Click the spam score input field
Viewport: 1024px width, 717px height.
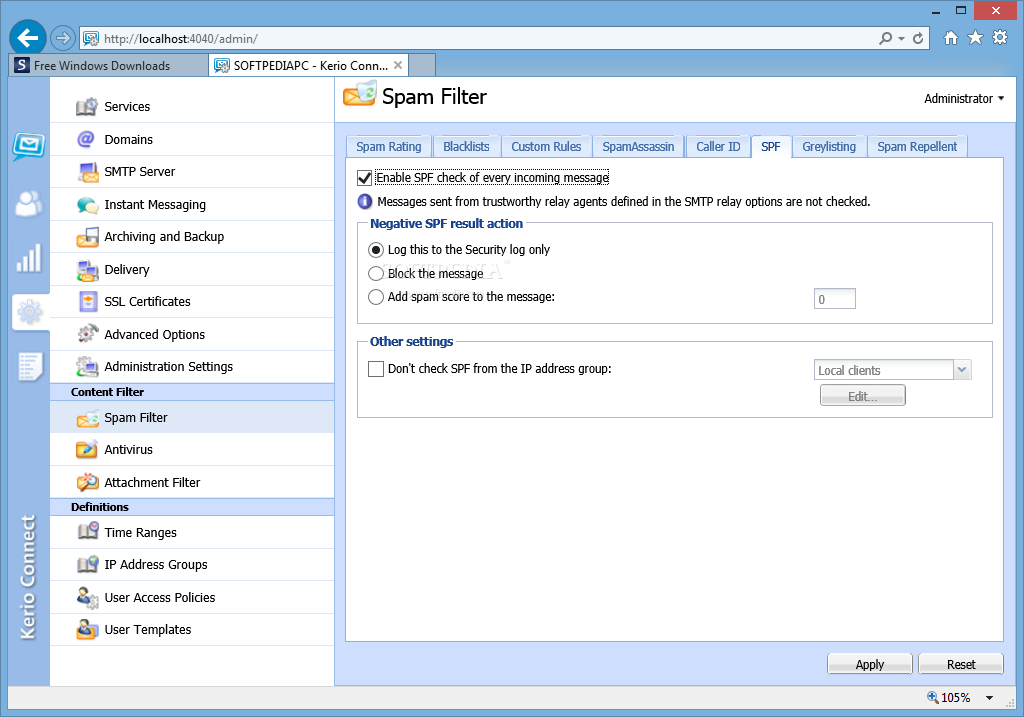click(x=835, y=299)
